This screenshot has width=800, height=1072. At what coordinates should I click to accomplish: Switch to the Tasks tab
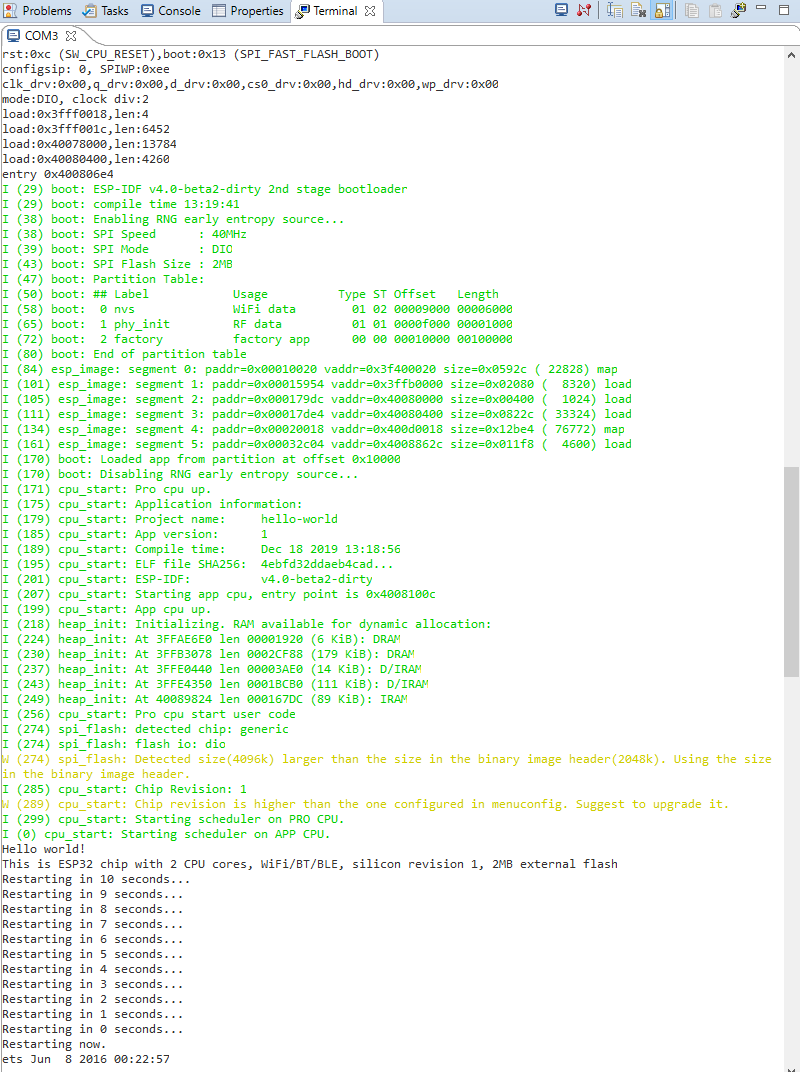pyautogui.click(x=105, y=11)
